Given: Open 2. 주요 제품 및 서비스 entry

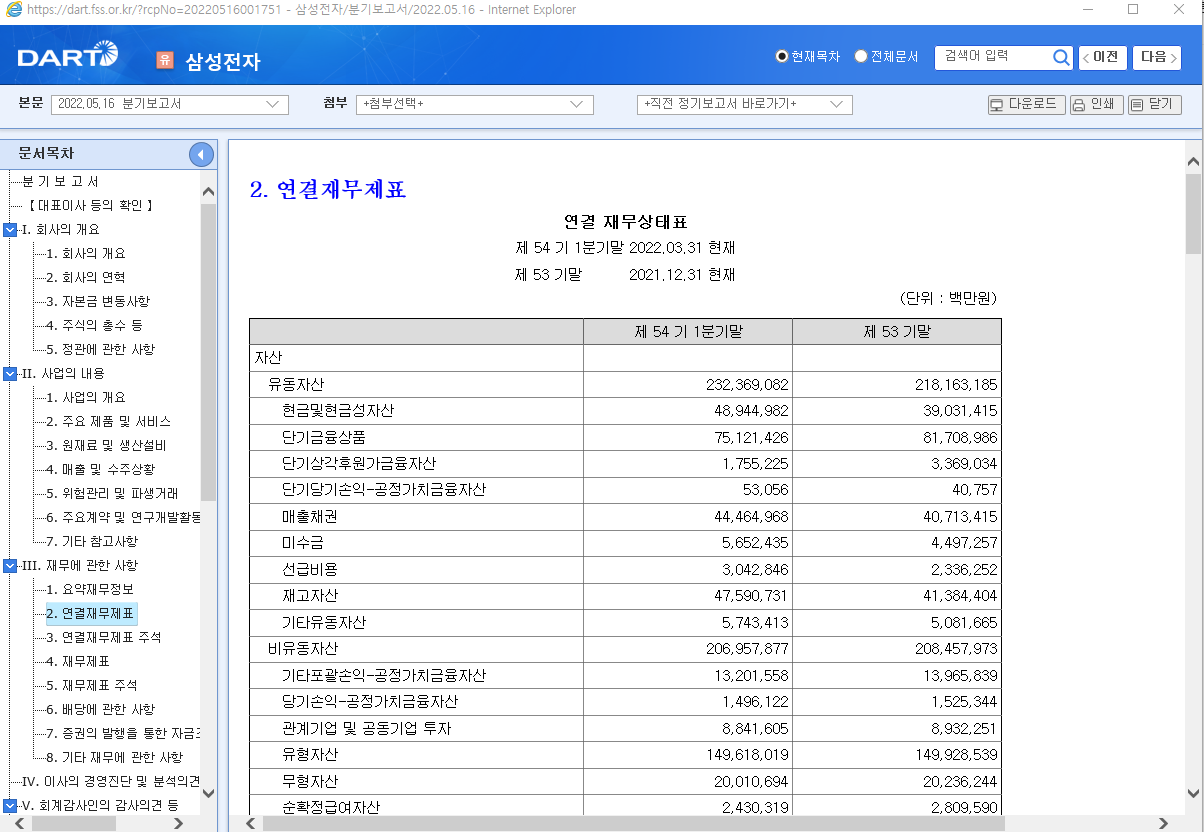Looking at the screenshot, I should [x=108, y=422].
